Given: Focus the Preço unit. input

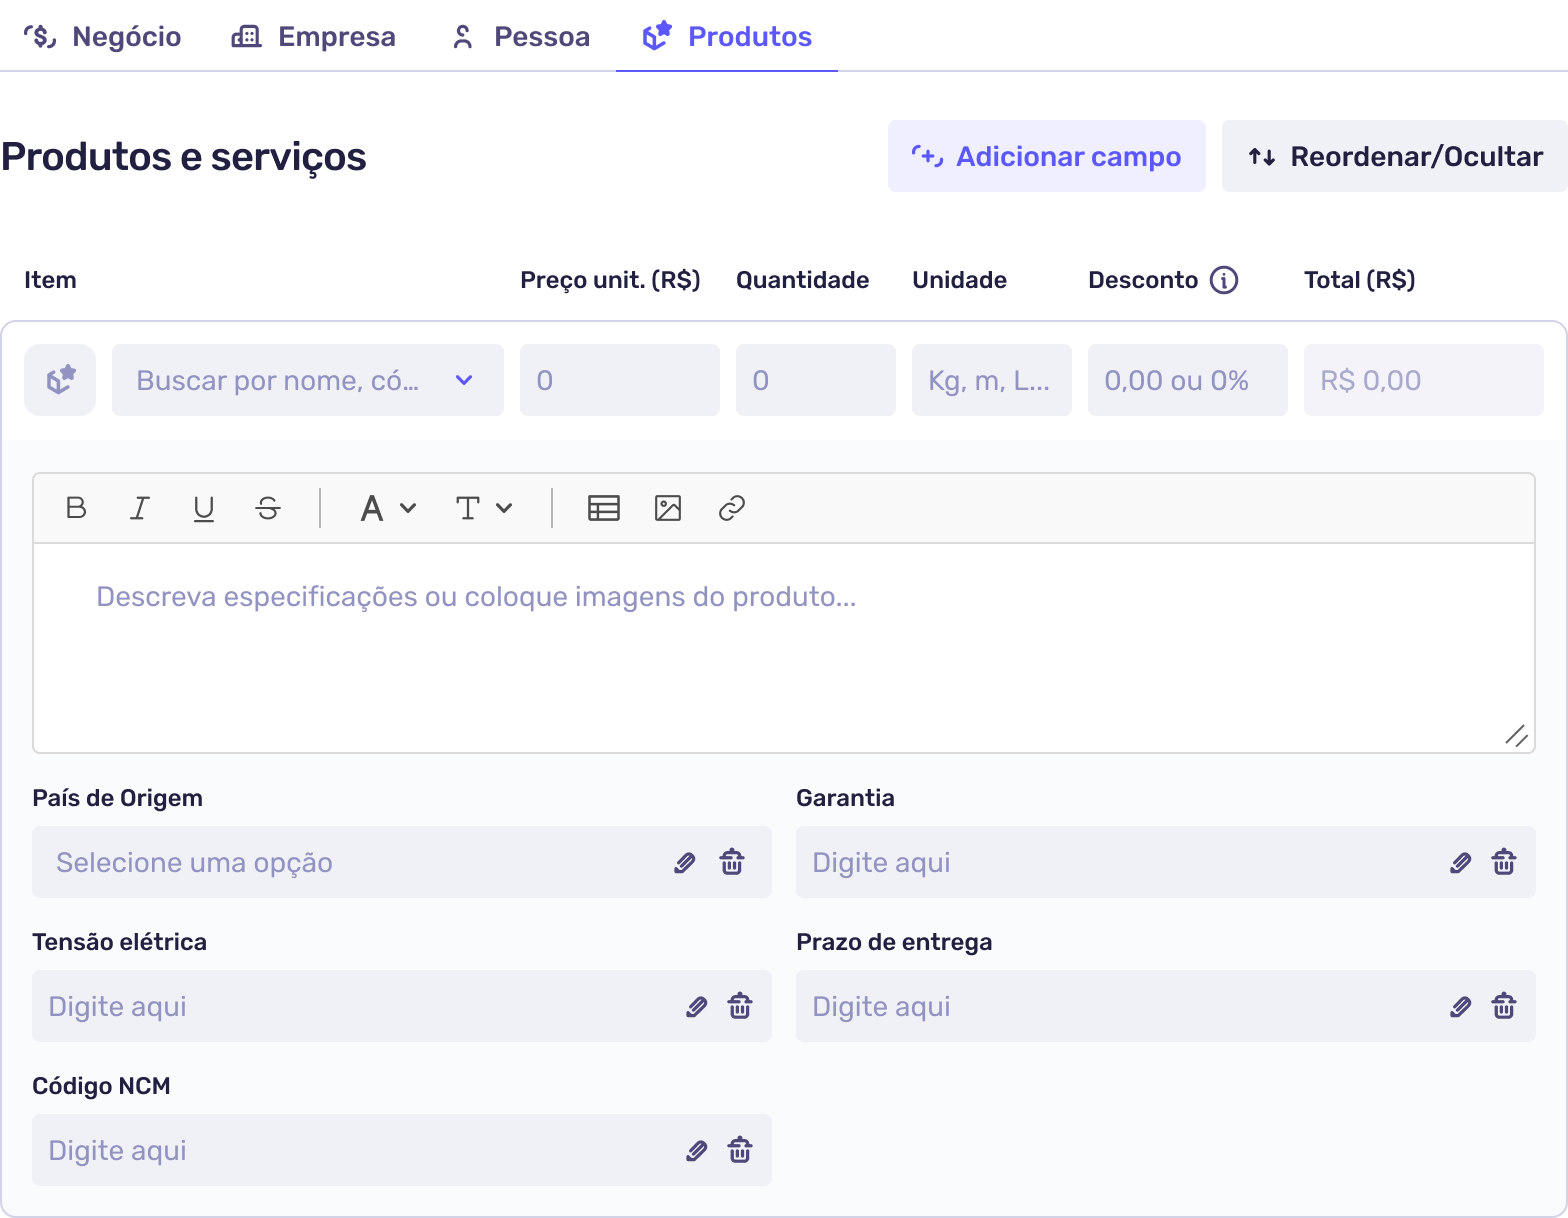Looking at the screenshot, I should point(620,380).
